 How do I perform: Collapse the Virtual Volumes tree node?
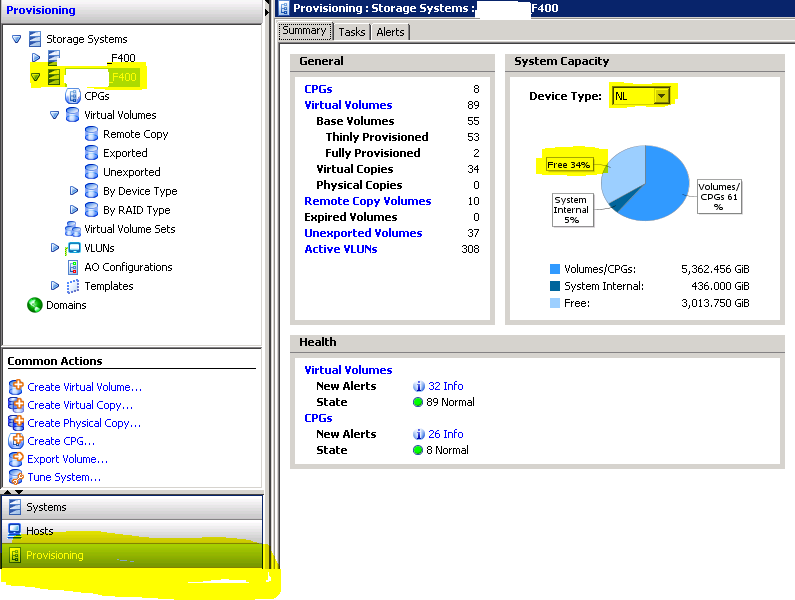(55, 115)
